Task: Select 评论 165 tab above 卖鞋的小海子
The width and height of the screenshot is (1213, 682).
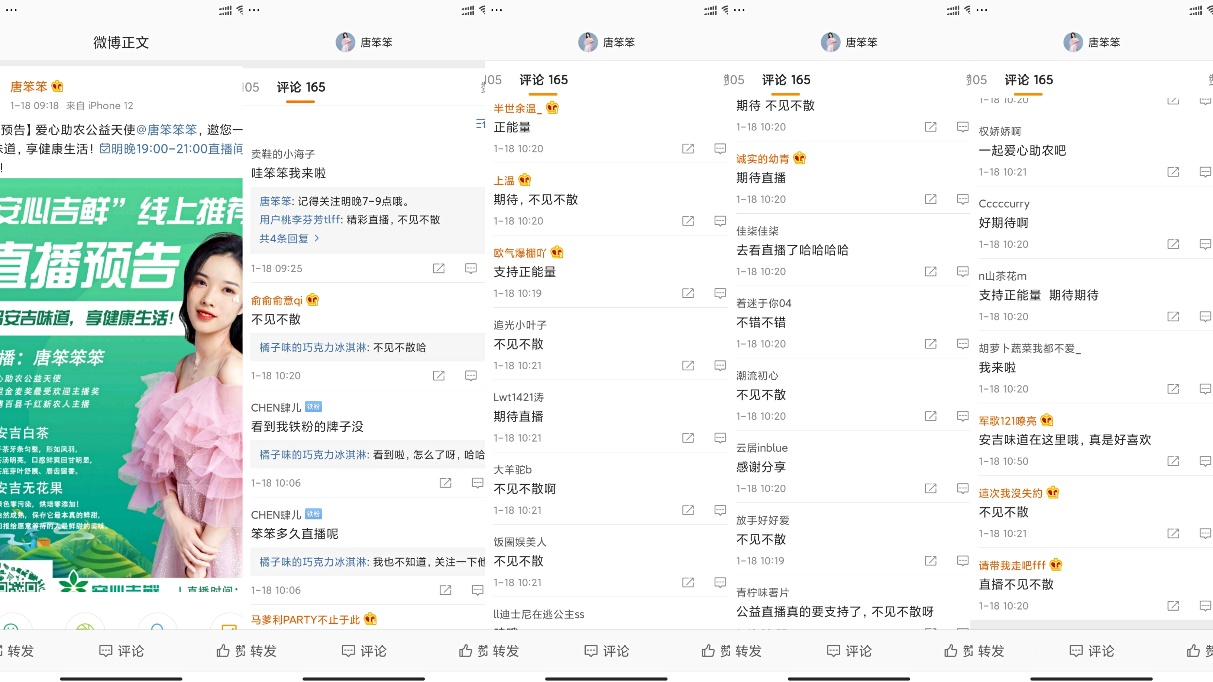Action: [x=301, y=87]
